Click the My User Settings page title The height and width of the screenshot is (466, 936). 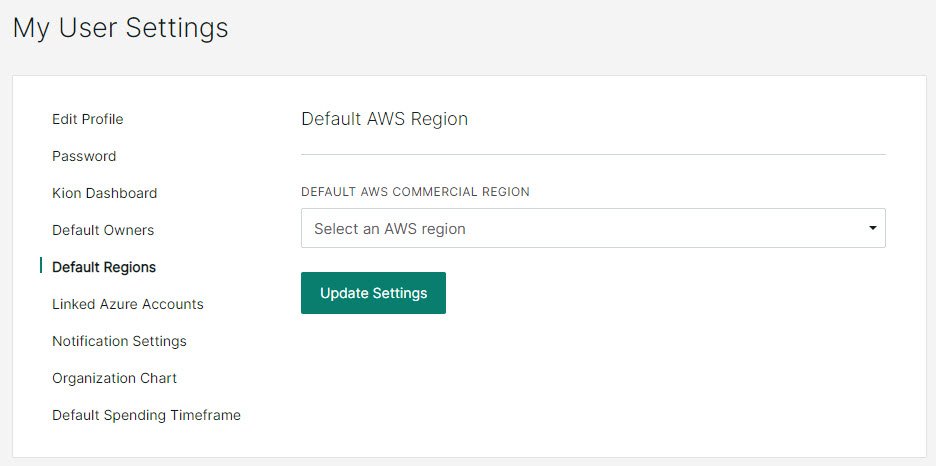coord(121,28)
